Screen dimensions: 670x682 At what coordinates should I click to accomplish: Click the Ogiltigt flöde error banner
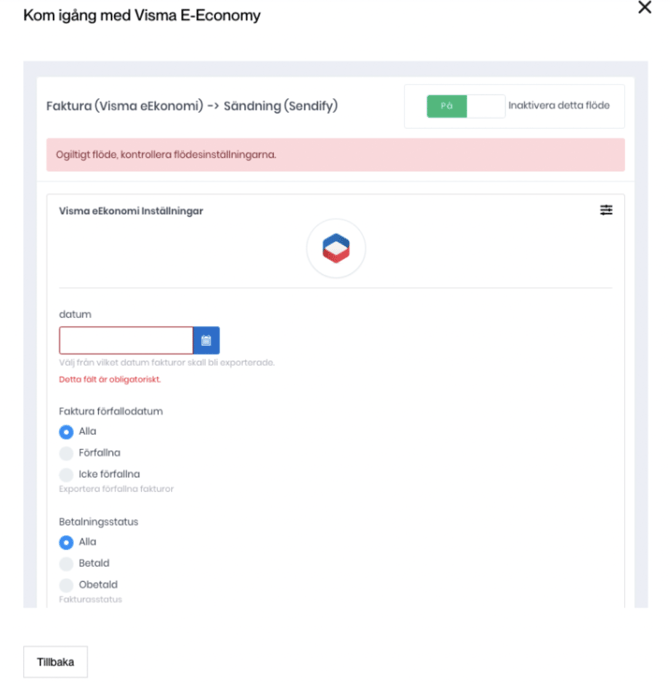[335, 155]
